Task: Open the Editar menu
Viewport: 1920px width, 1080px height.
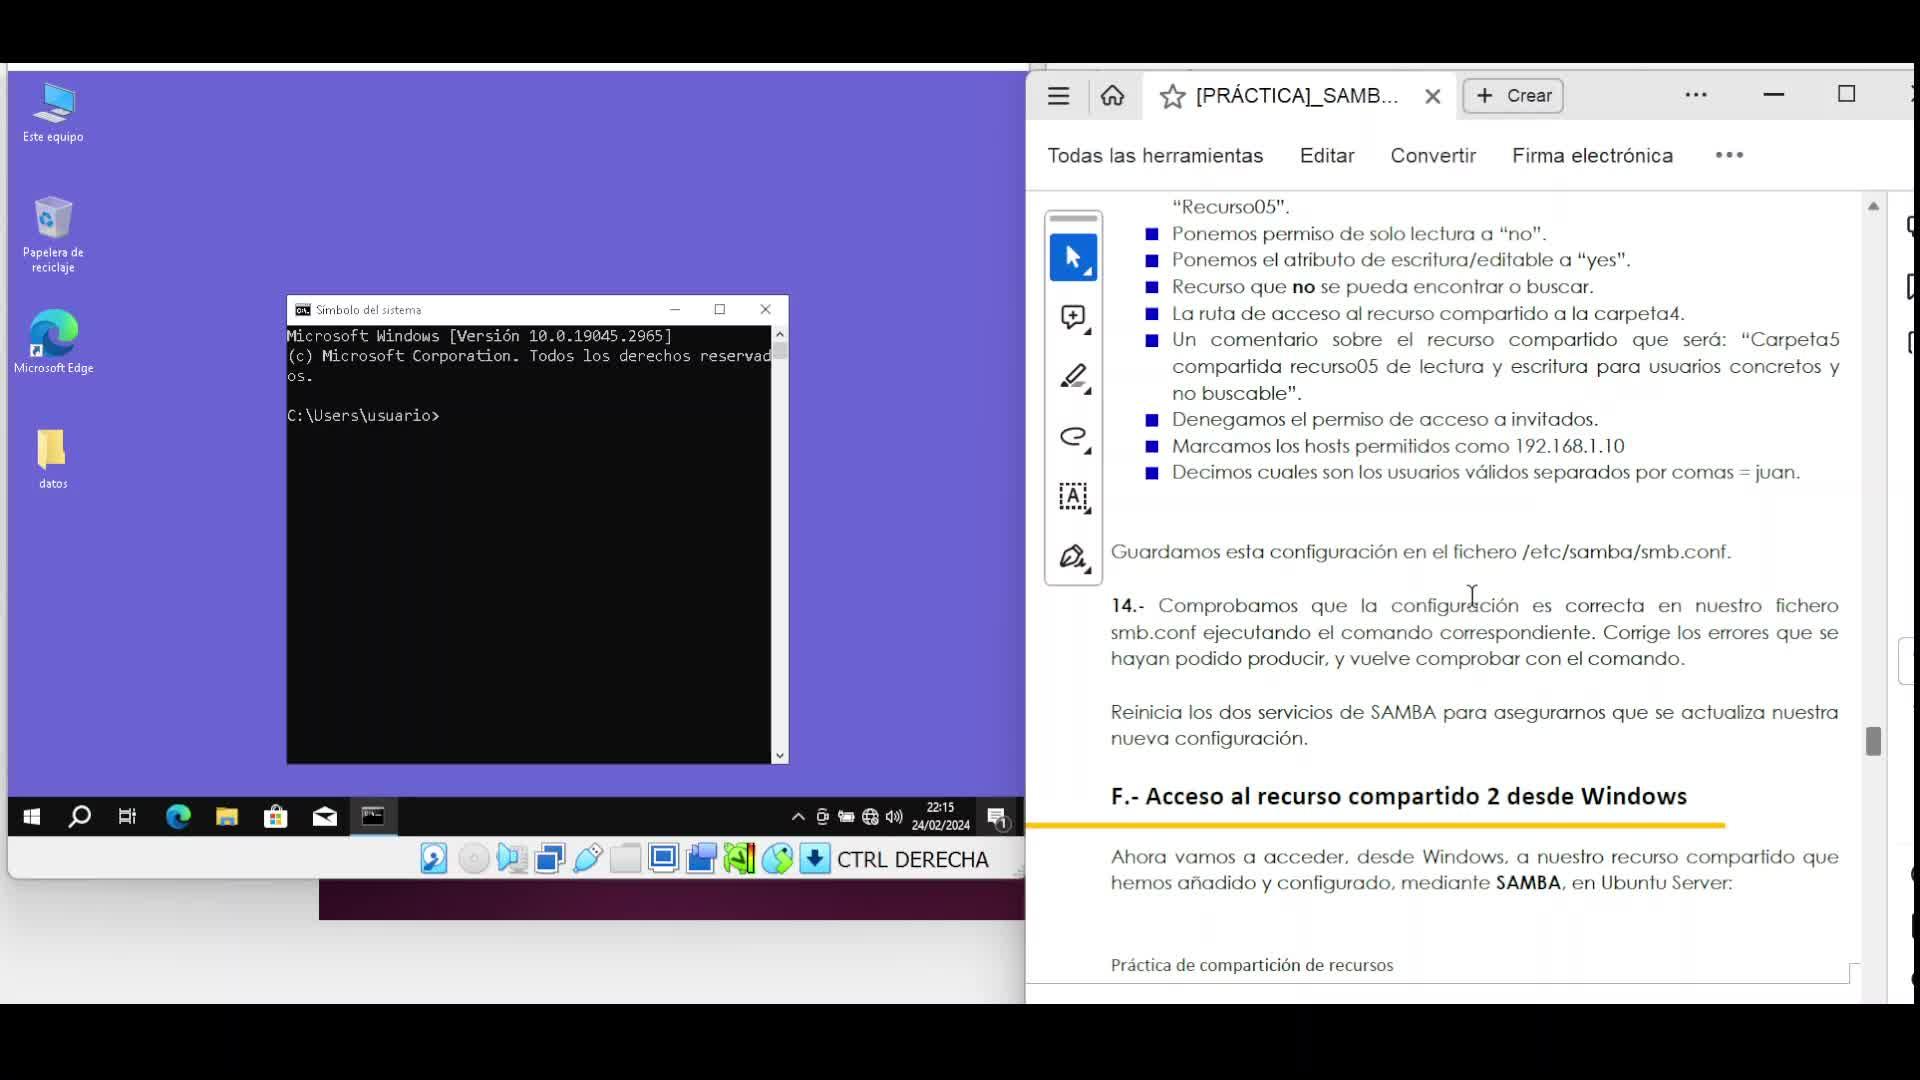Action: 1327,156
